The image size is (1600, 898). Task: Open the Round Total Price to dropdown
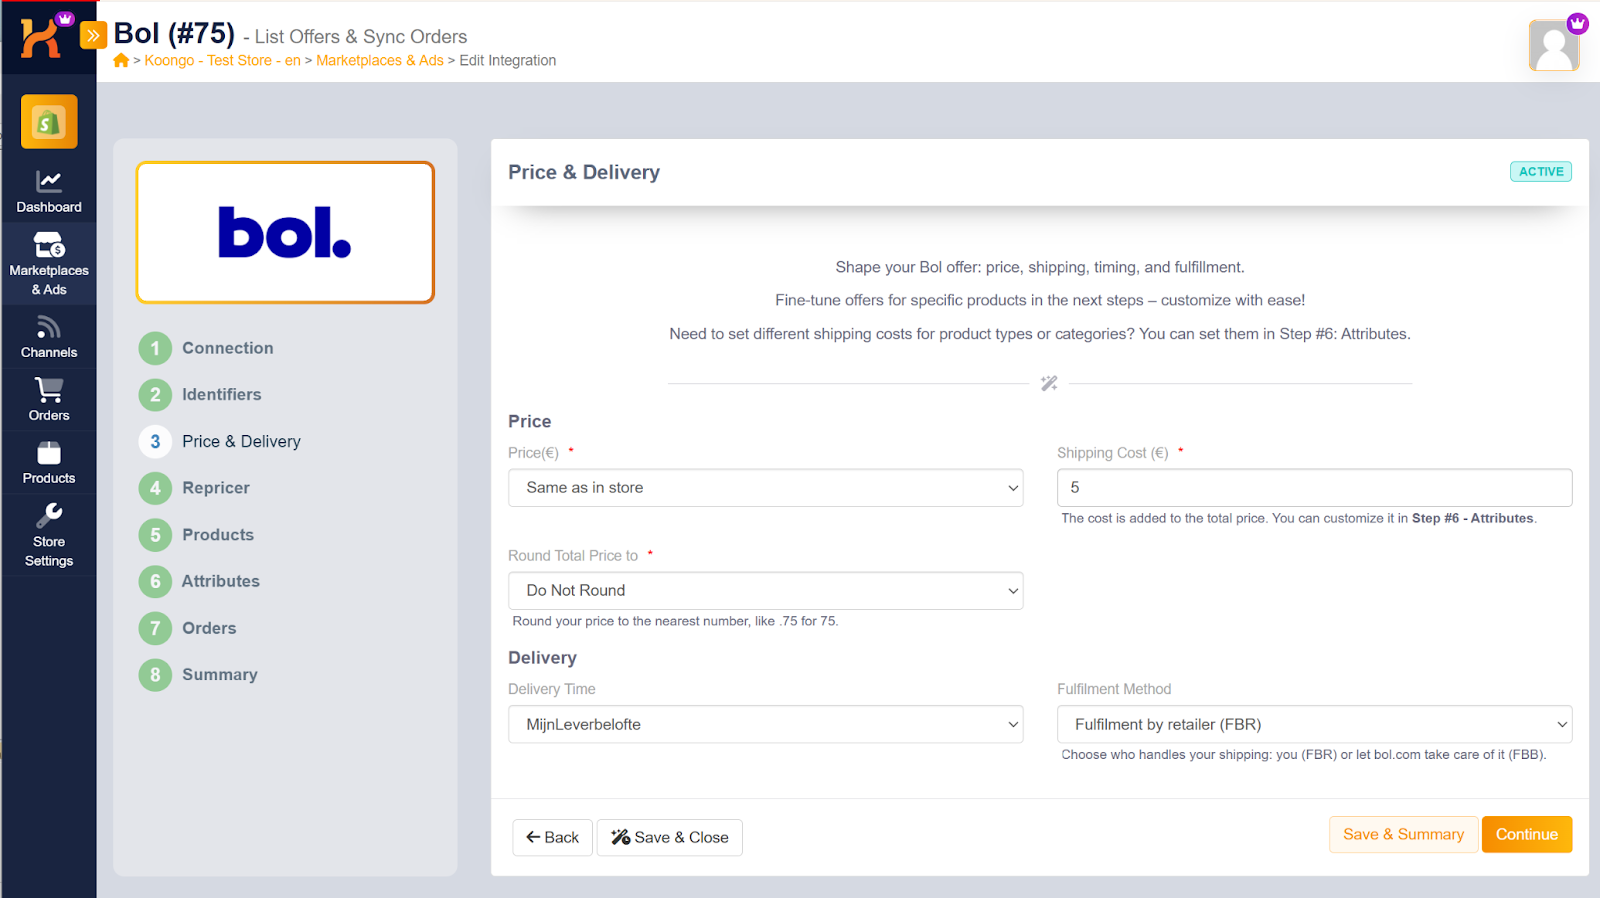[765, 591]
